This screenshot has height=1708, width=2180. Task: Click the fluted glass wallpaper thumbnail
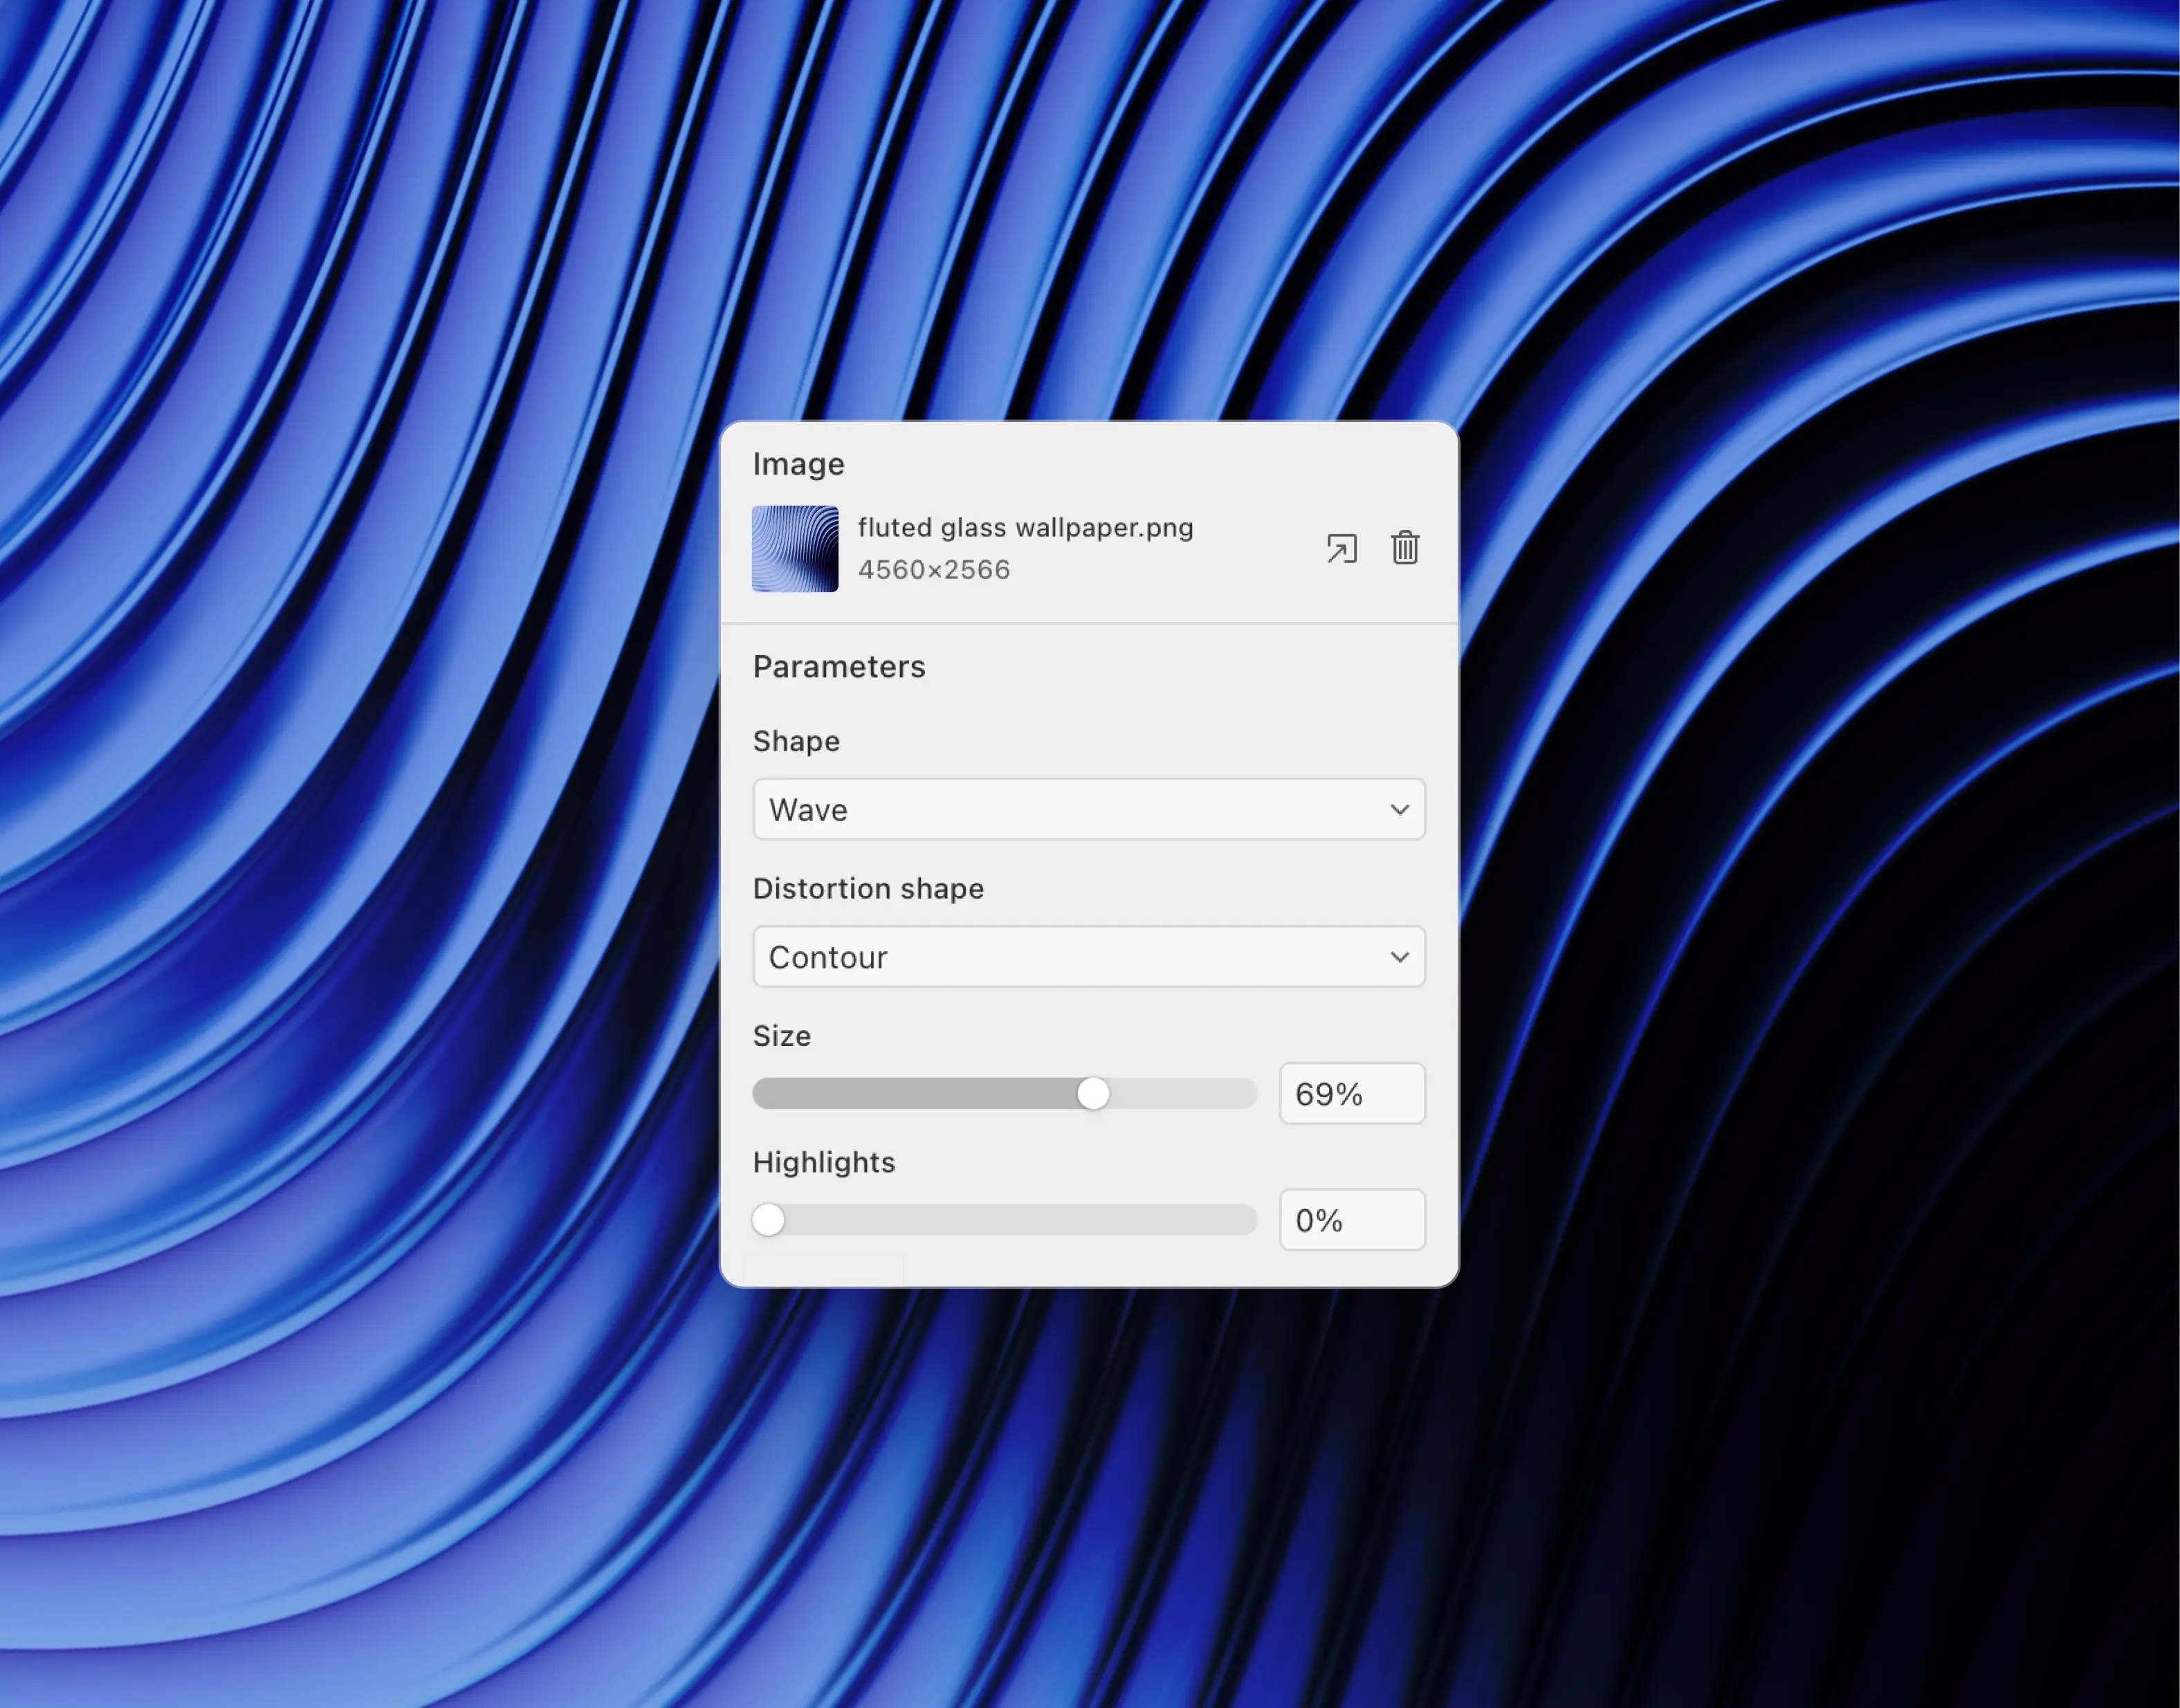click(x=795, y=549)
